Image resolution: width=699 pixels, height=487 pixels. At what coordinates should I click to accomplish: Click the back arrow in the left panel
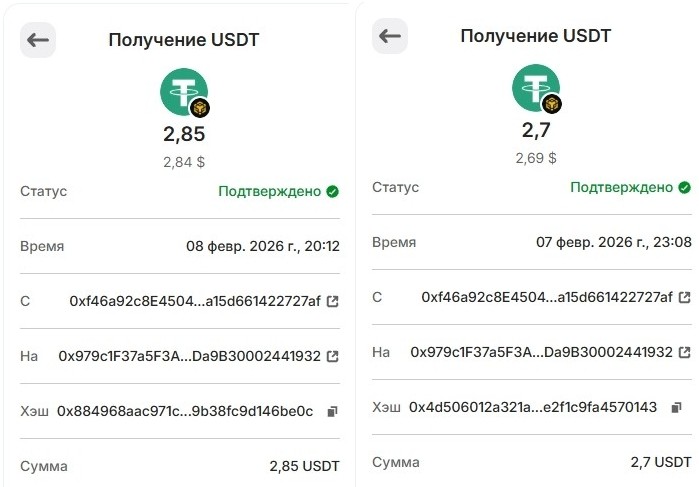38,40
